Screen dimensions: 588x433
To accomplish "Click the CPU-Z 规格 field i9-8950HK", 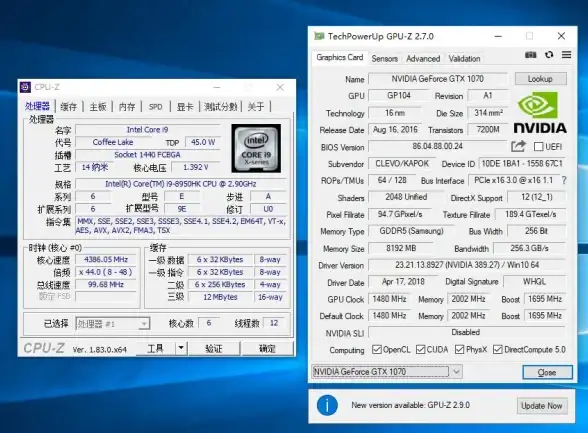I will tap(181, 184).
